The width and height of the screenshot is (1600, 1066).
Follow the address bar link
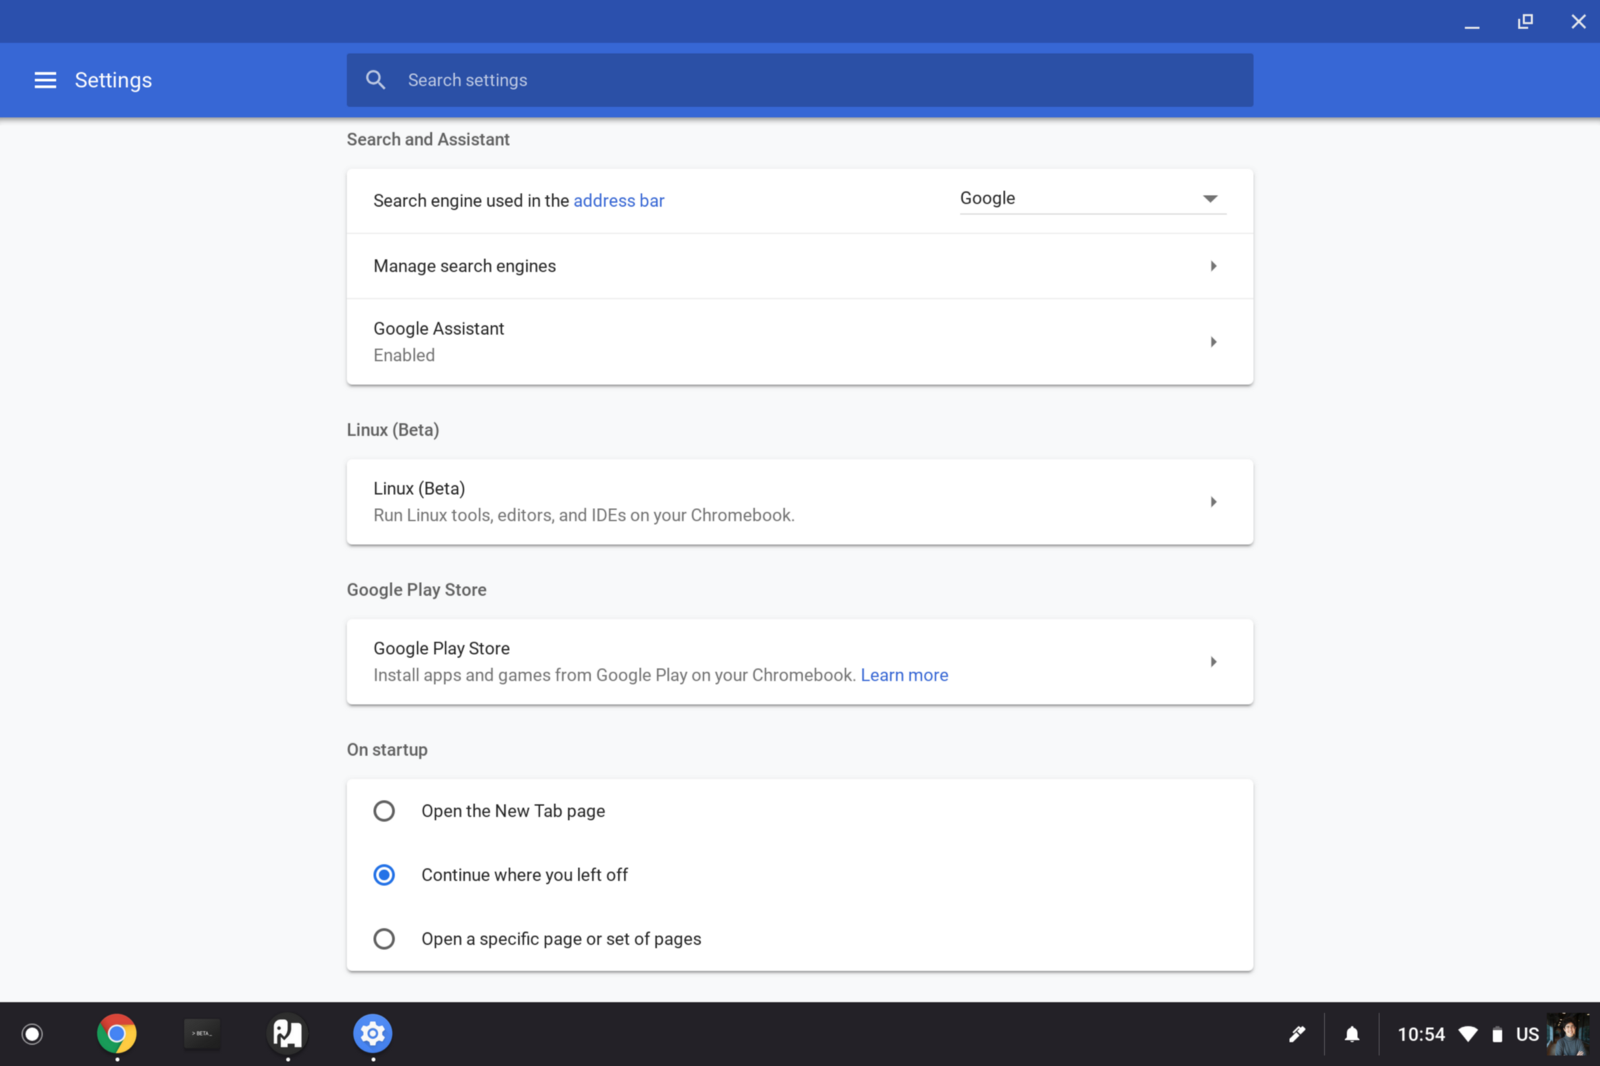618,201
